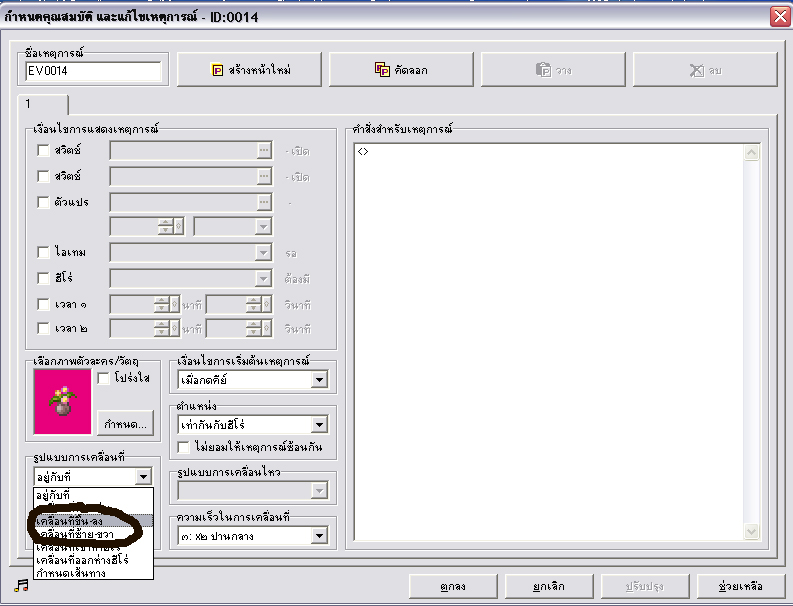Click the เวลา ๑ minutes spinner
Image resolution: width=793 pixels, height=606 pixels.
(x=161, y=305)
